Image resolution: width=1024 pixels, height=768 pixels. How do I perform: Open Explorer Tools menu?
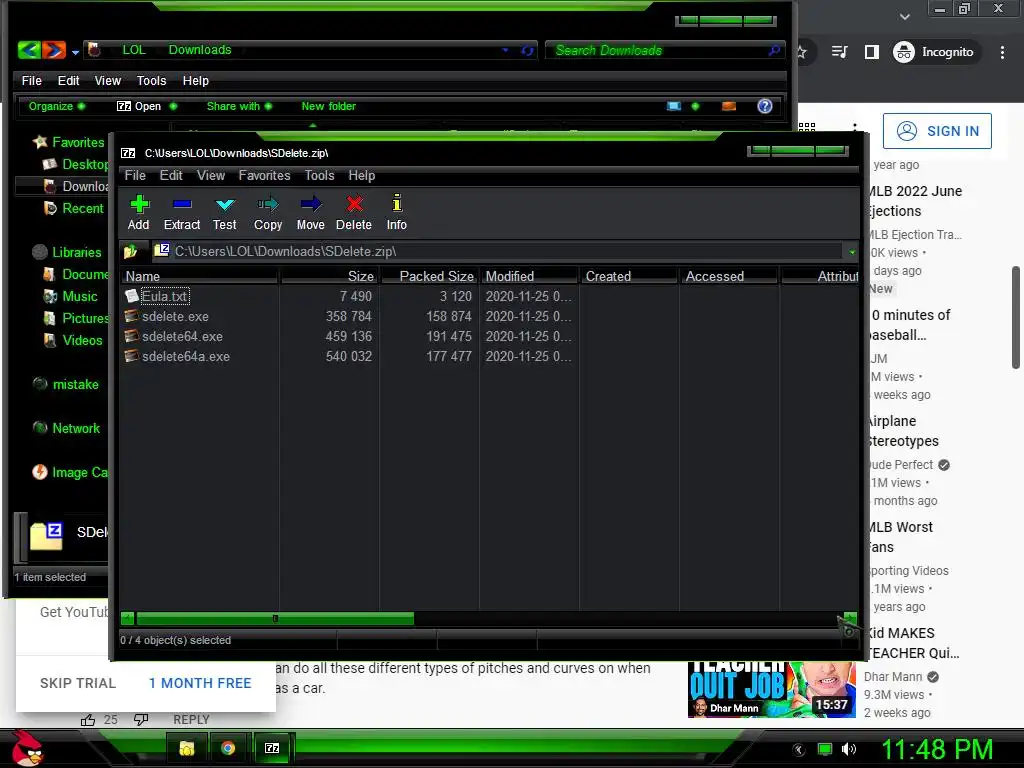(152, 81)
